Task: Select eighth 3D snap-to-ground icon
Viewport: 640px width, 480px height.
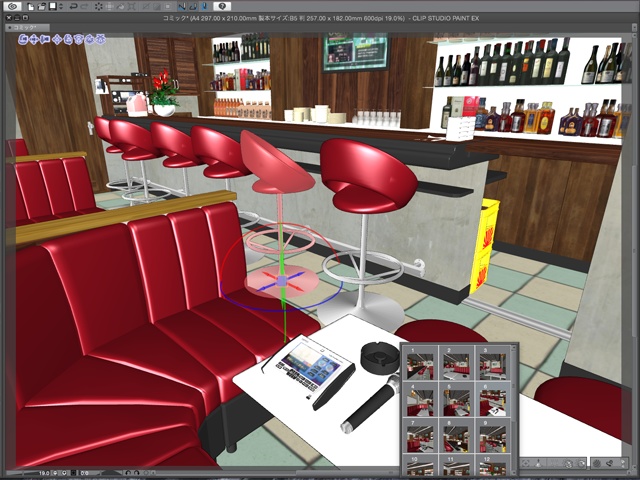Action: tap(101, 39)
